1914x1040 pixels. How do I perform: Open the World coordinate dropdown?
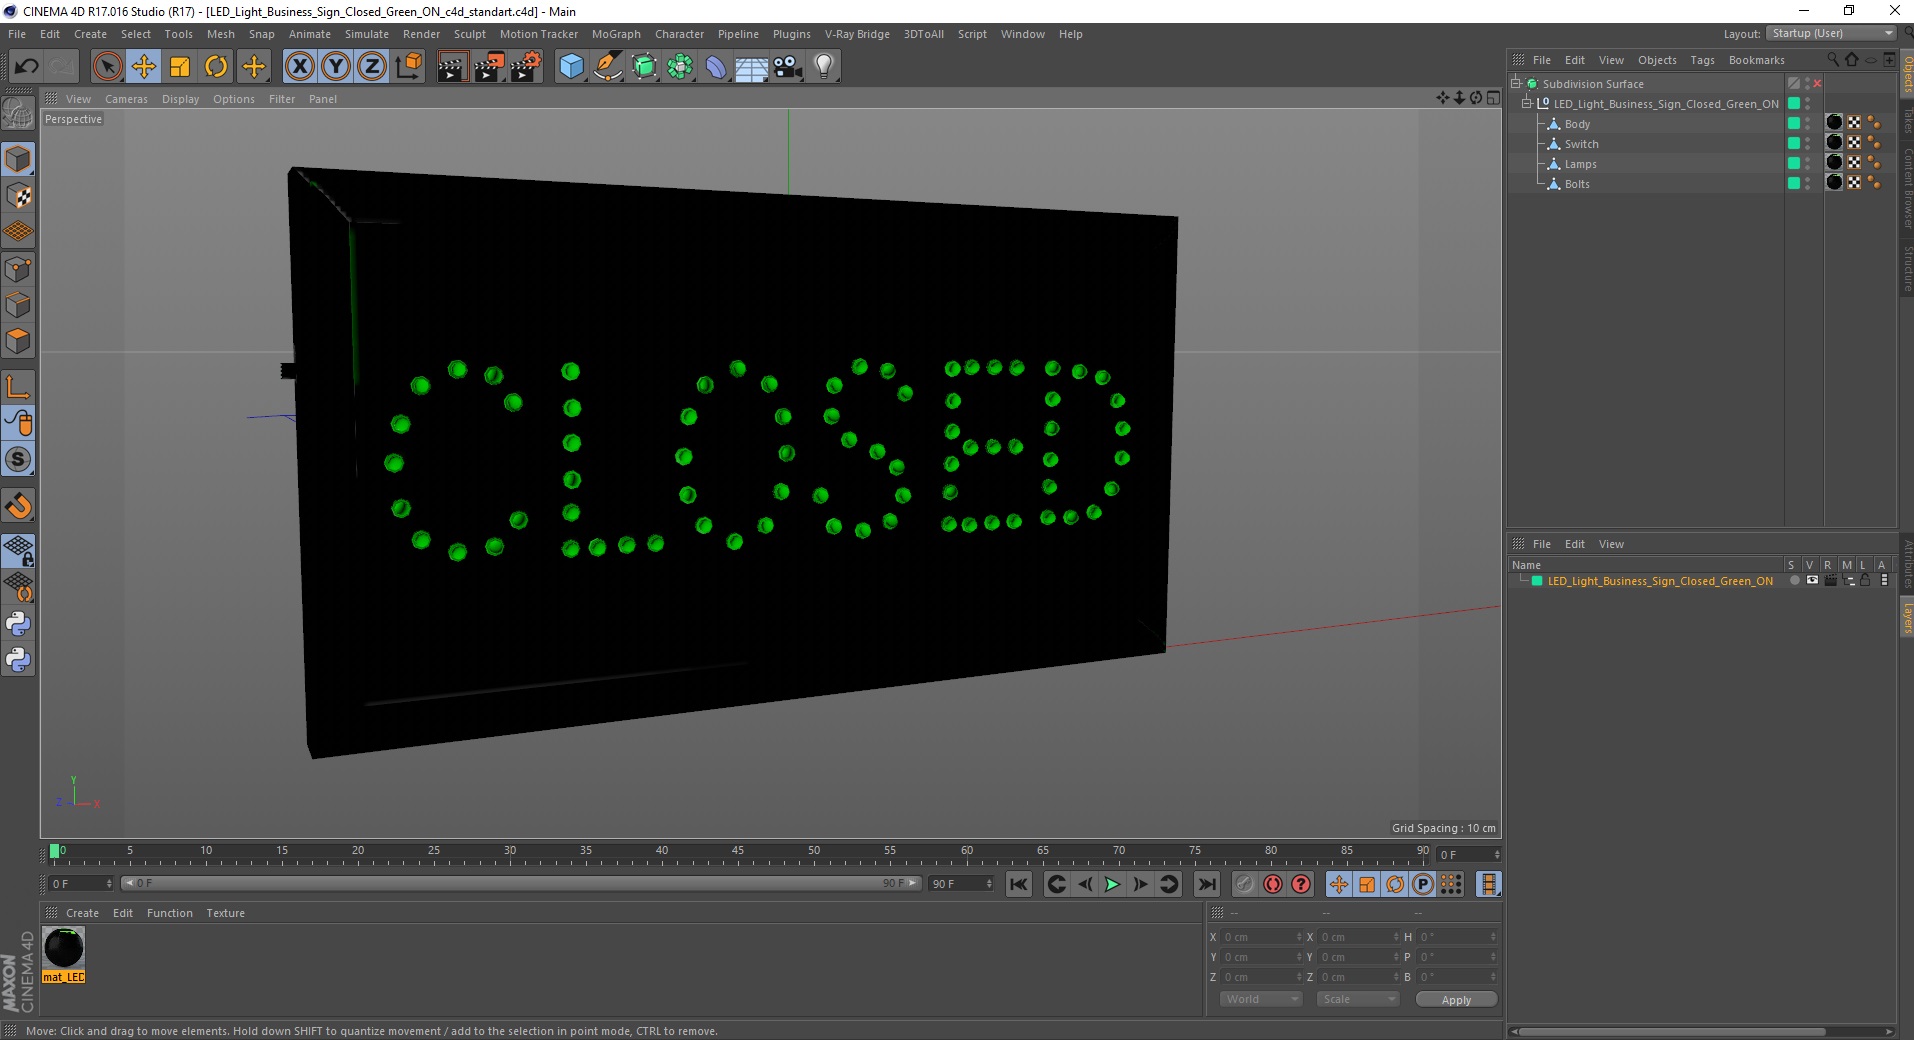[x=1261, y=999]
